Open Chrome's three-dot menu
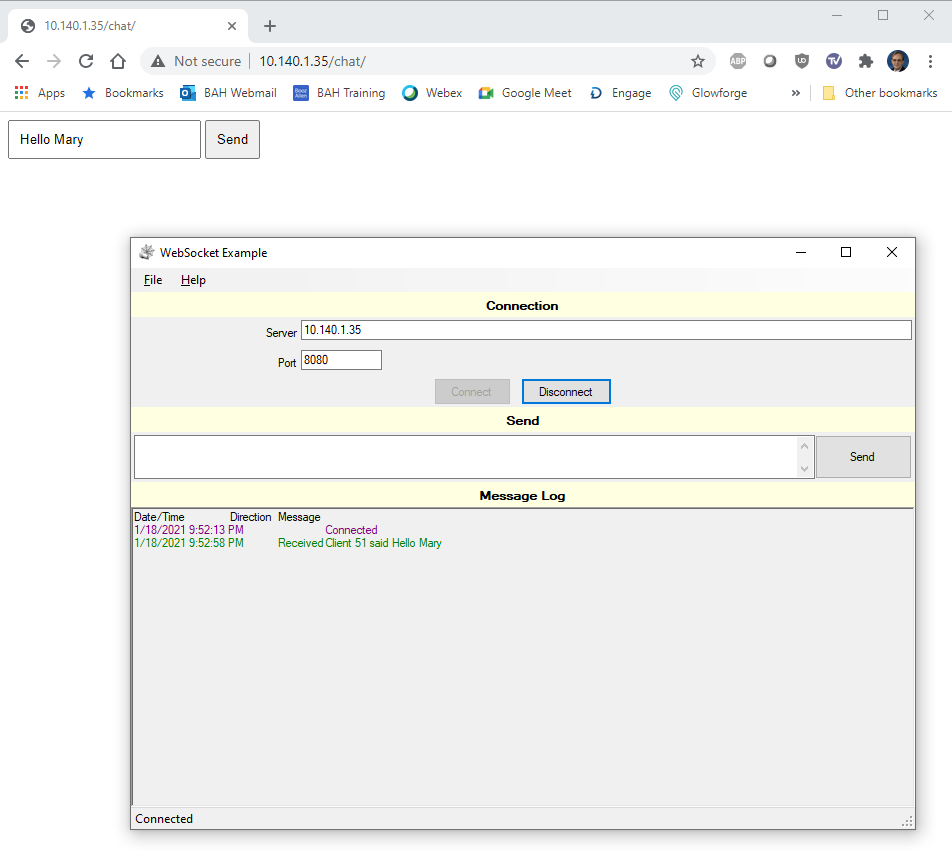Viewport: 952px width, 853px height. (932, 61)
